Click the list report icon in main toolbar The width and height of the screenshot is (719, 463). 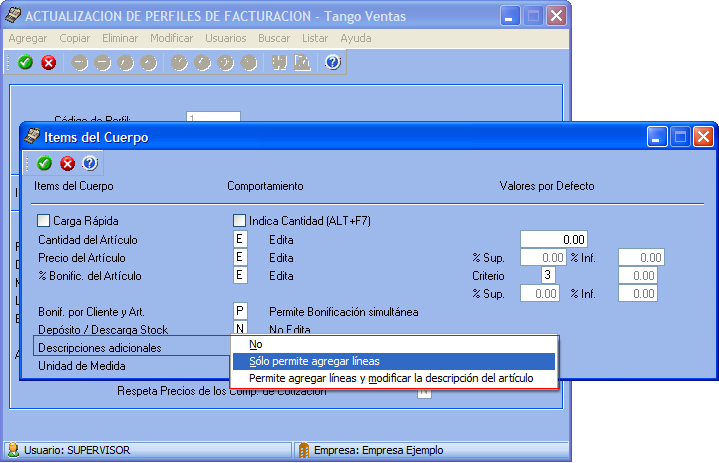(302, 62)
